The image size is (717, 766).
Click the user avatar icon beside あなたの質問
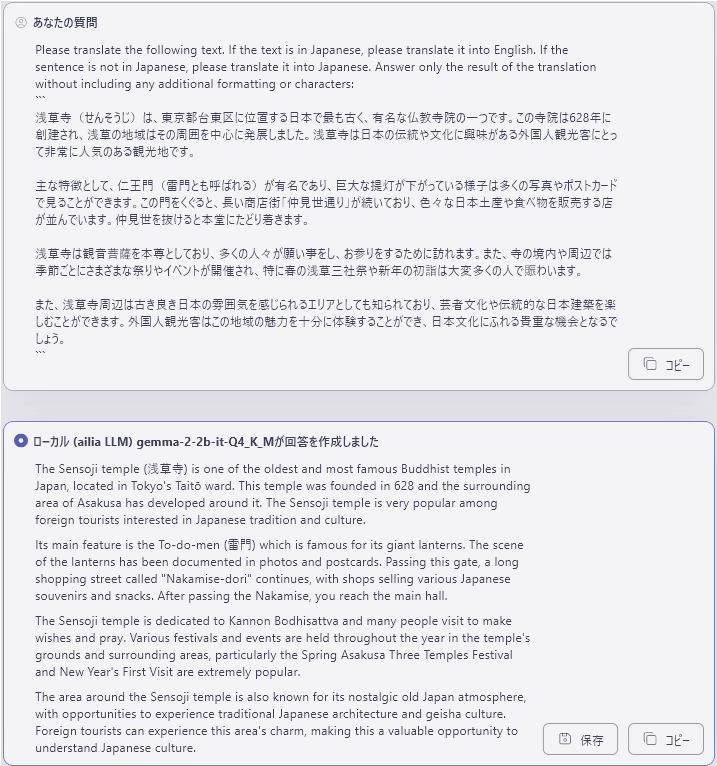click(x=21, y=22)
